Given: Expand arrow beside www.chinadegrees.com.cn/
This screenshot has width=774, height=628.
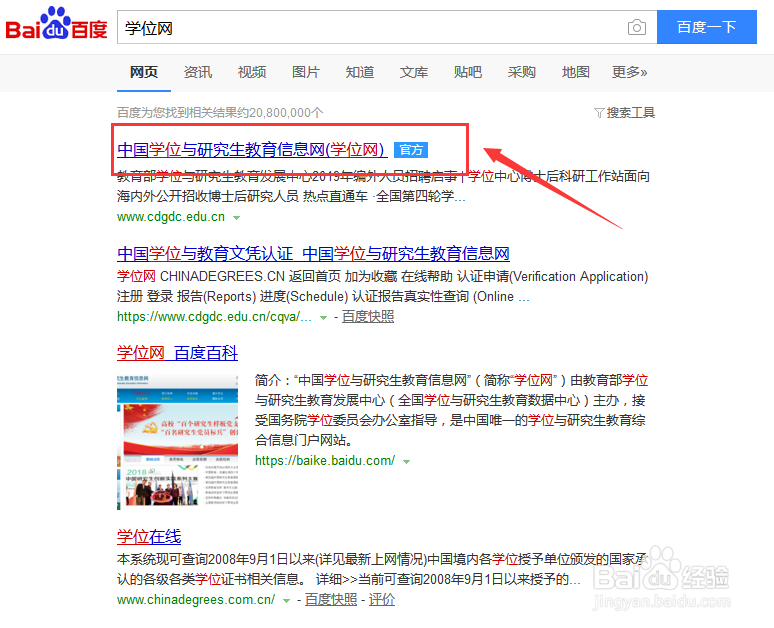Looking at the screenshot, I should 286,601.
